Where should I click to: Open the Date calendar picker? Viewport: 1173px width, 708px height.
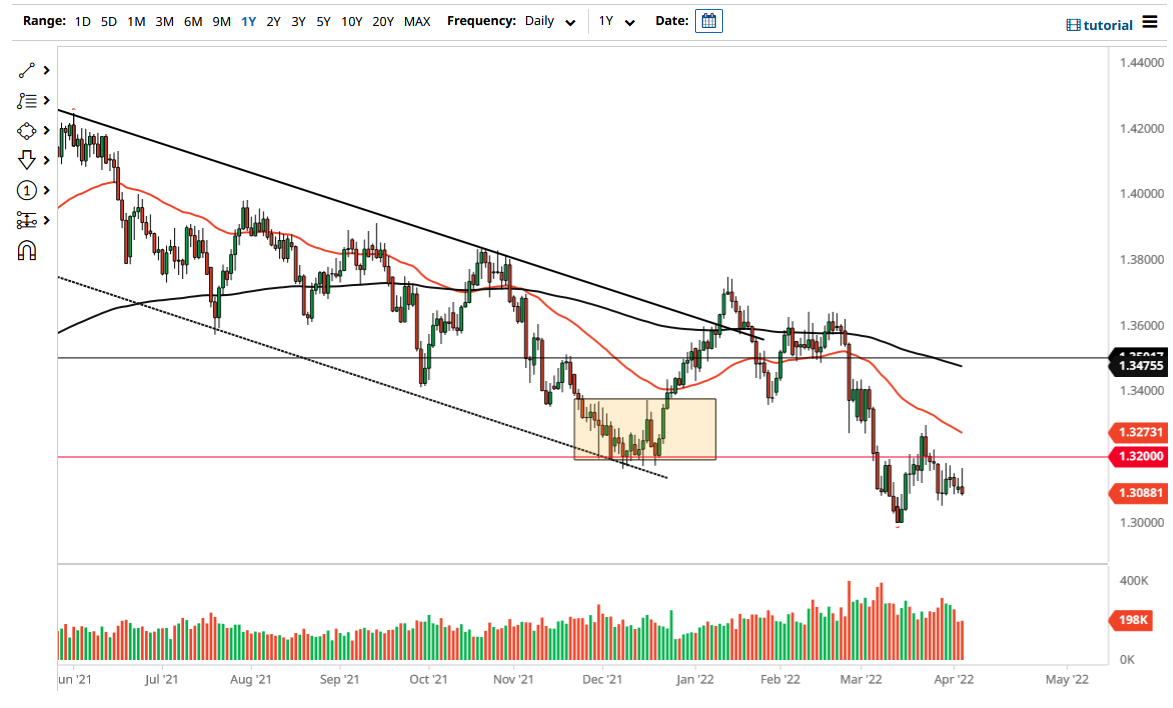[x=708, y=20]
